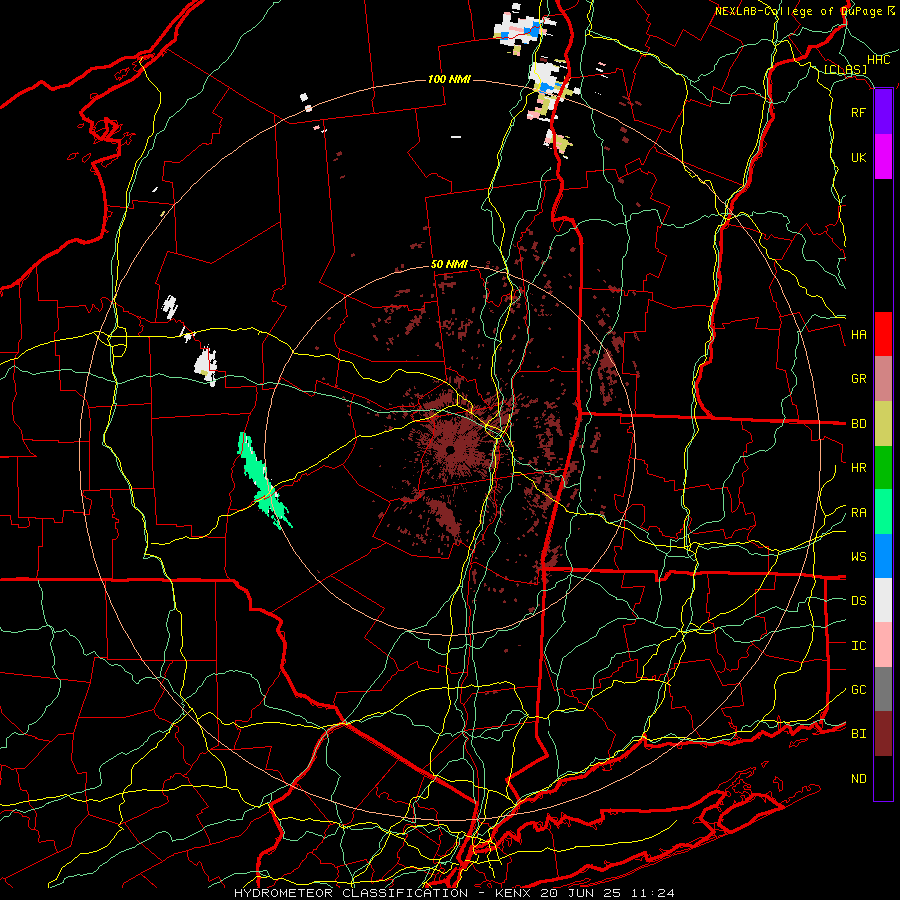Select the GR graupel color swatch
Screen dimensions: 900x900
883,378
